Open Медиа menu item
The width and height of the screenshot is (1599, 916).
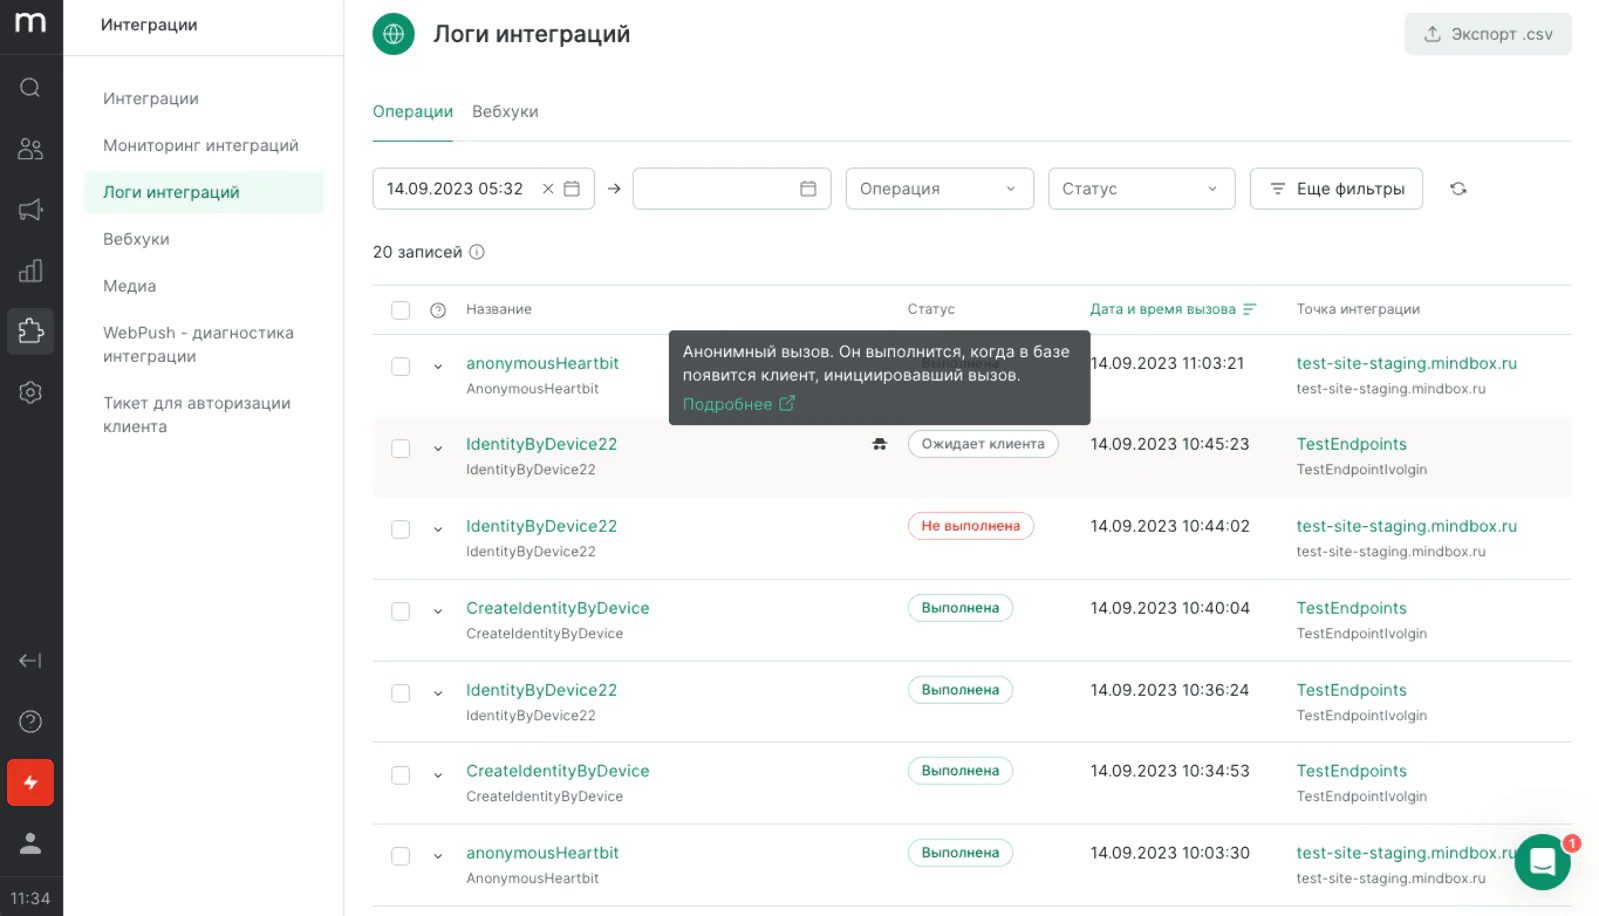point(130,286)
